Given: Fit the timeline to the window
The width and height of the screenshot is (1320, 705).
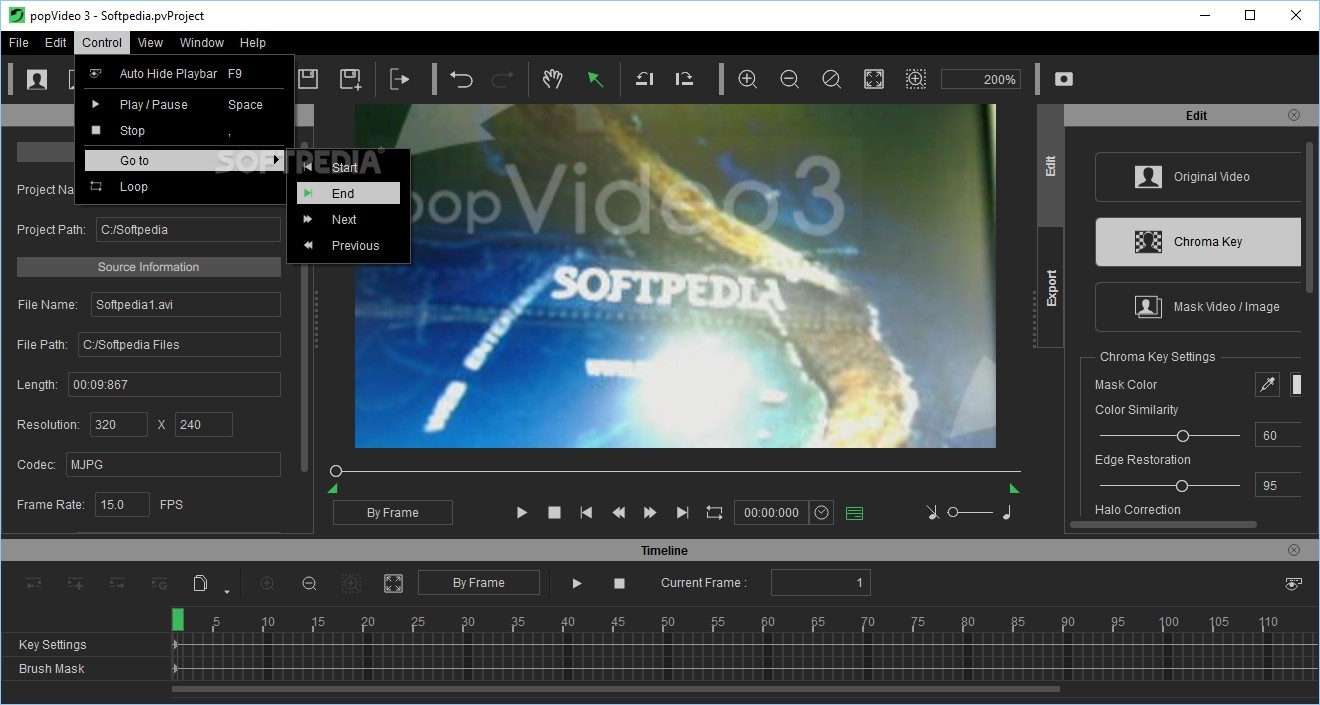Looking at the screenshot, I should tap(393, 583).
